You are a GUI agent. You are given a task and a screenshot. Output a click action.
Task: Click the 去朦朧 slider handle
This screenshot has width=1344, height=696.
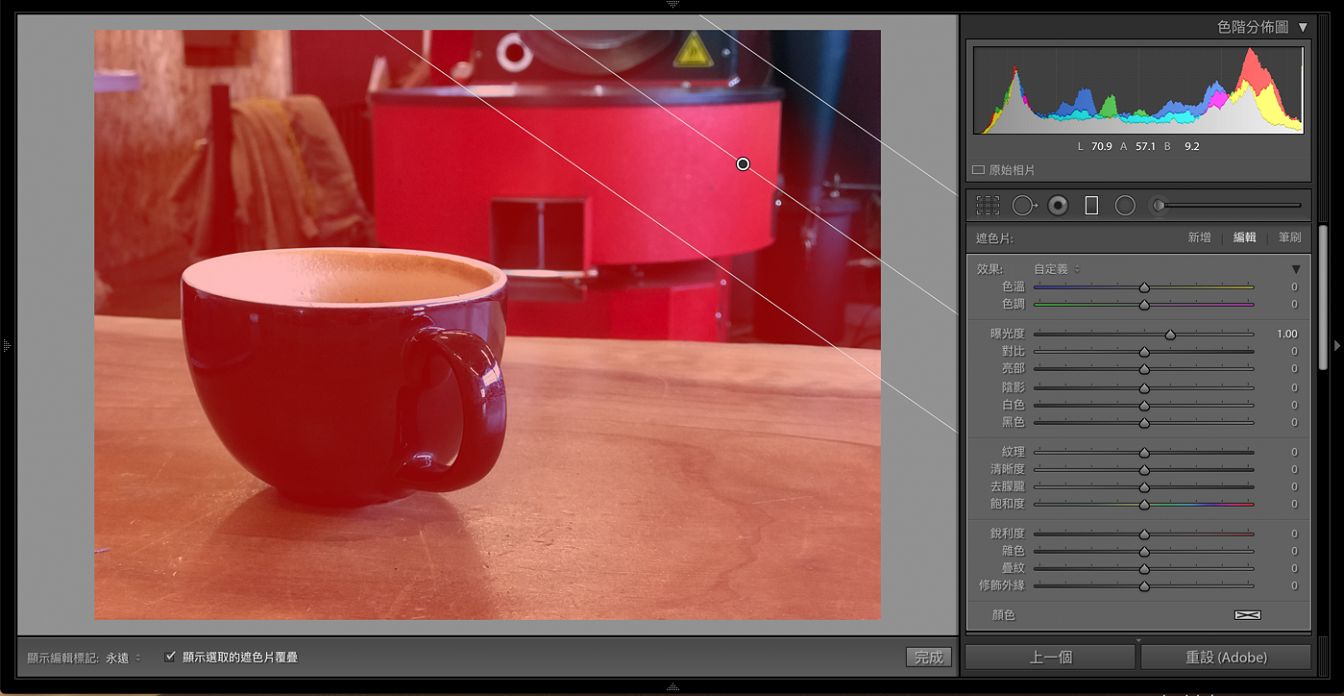click(x=1144, y=487)
